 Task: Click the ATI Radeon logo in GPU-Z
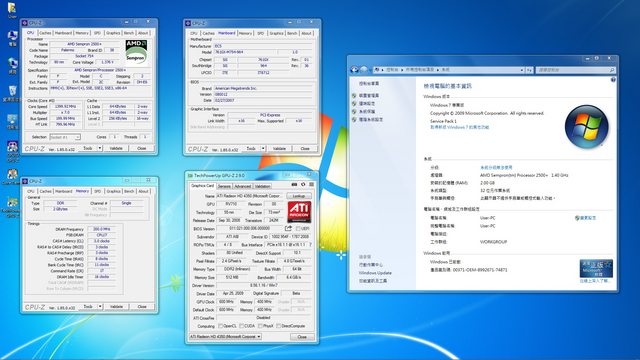299,212
